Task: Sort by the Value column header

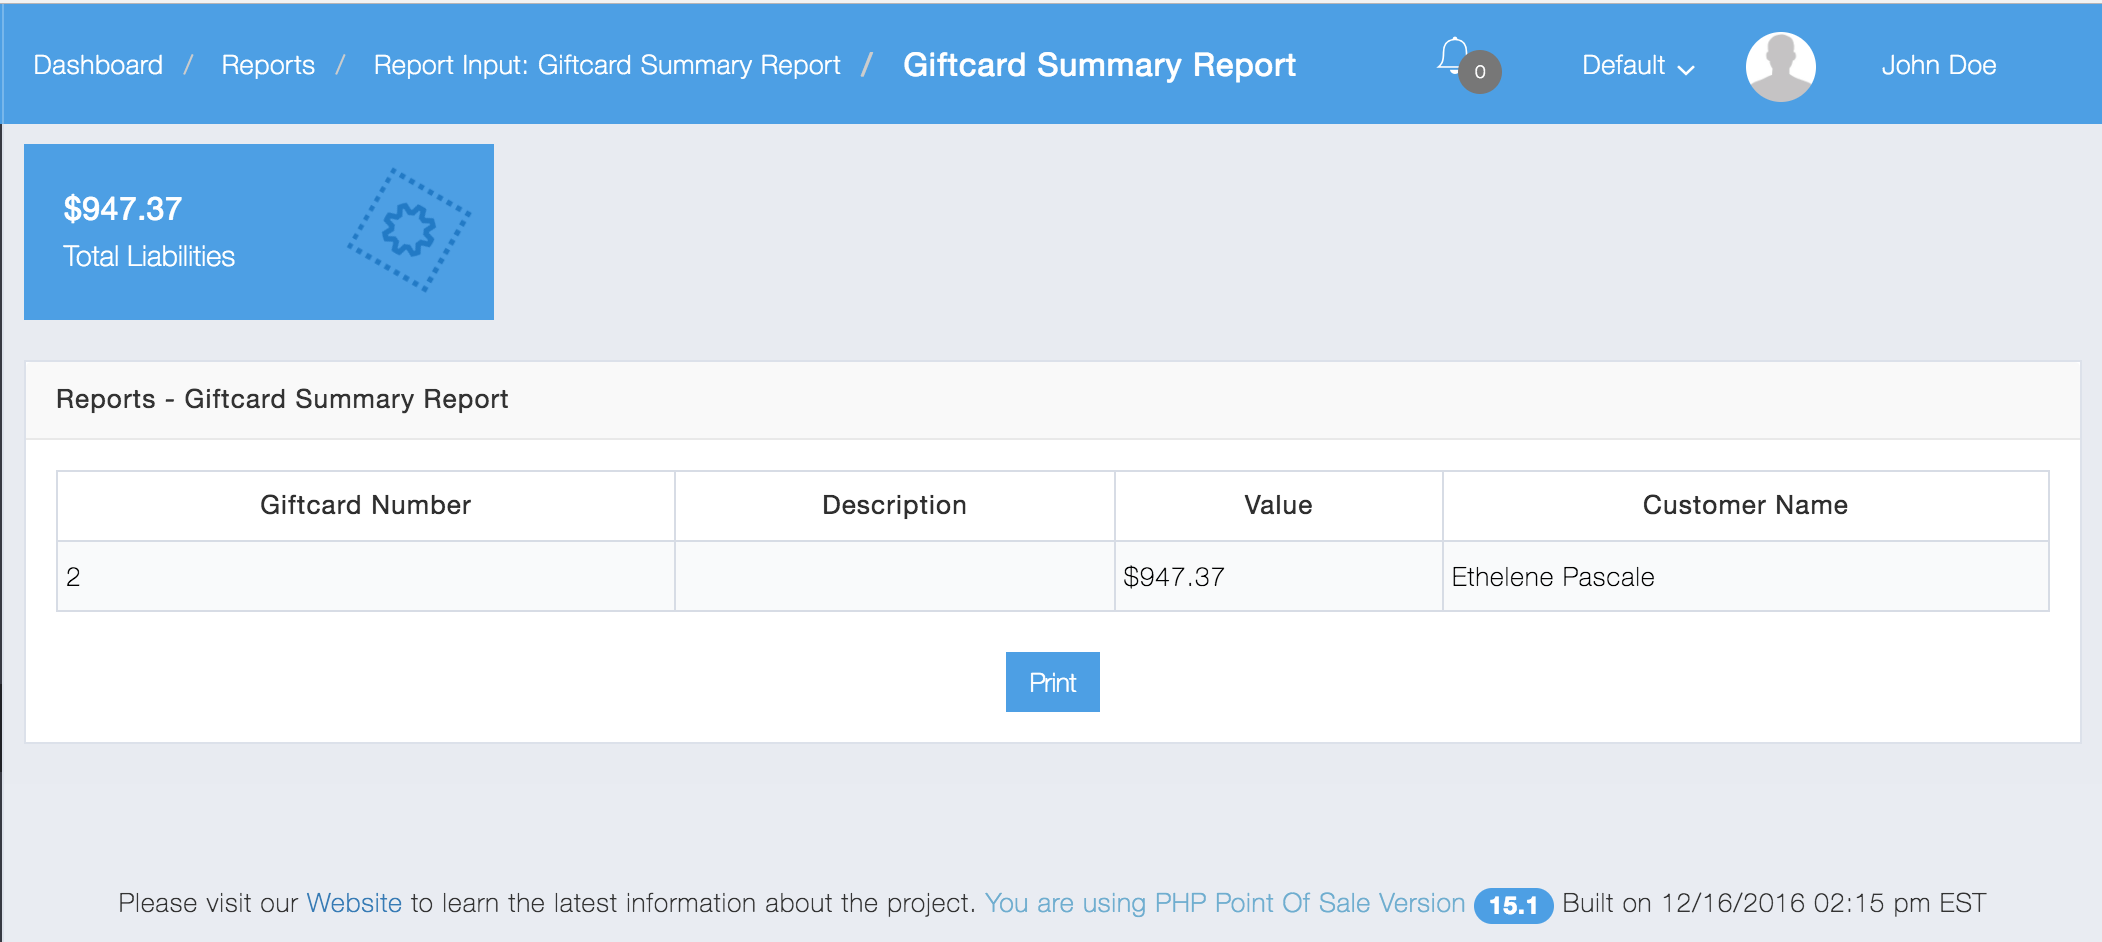Action: [x=1278, y=505]
